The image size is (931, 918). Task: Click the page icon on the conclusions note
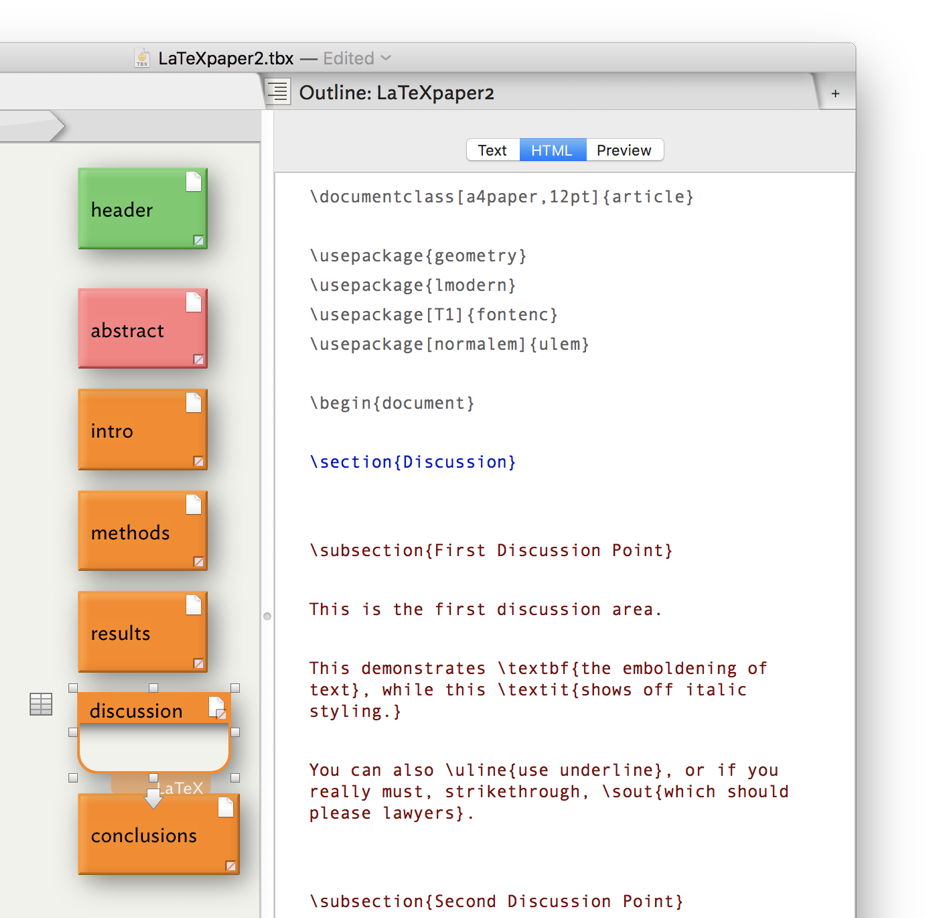225,807
